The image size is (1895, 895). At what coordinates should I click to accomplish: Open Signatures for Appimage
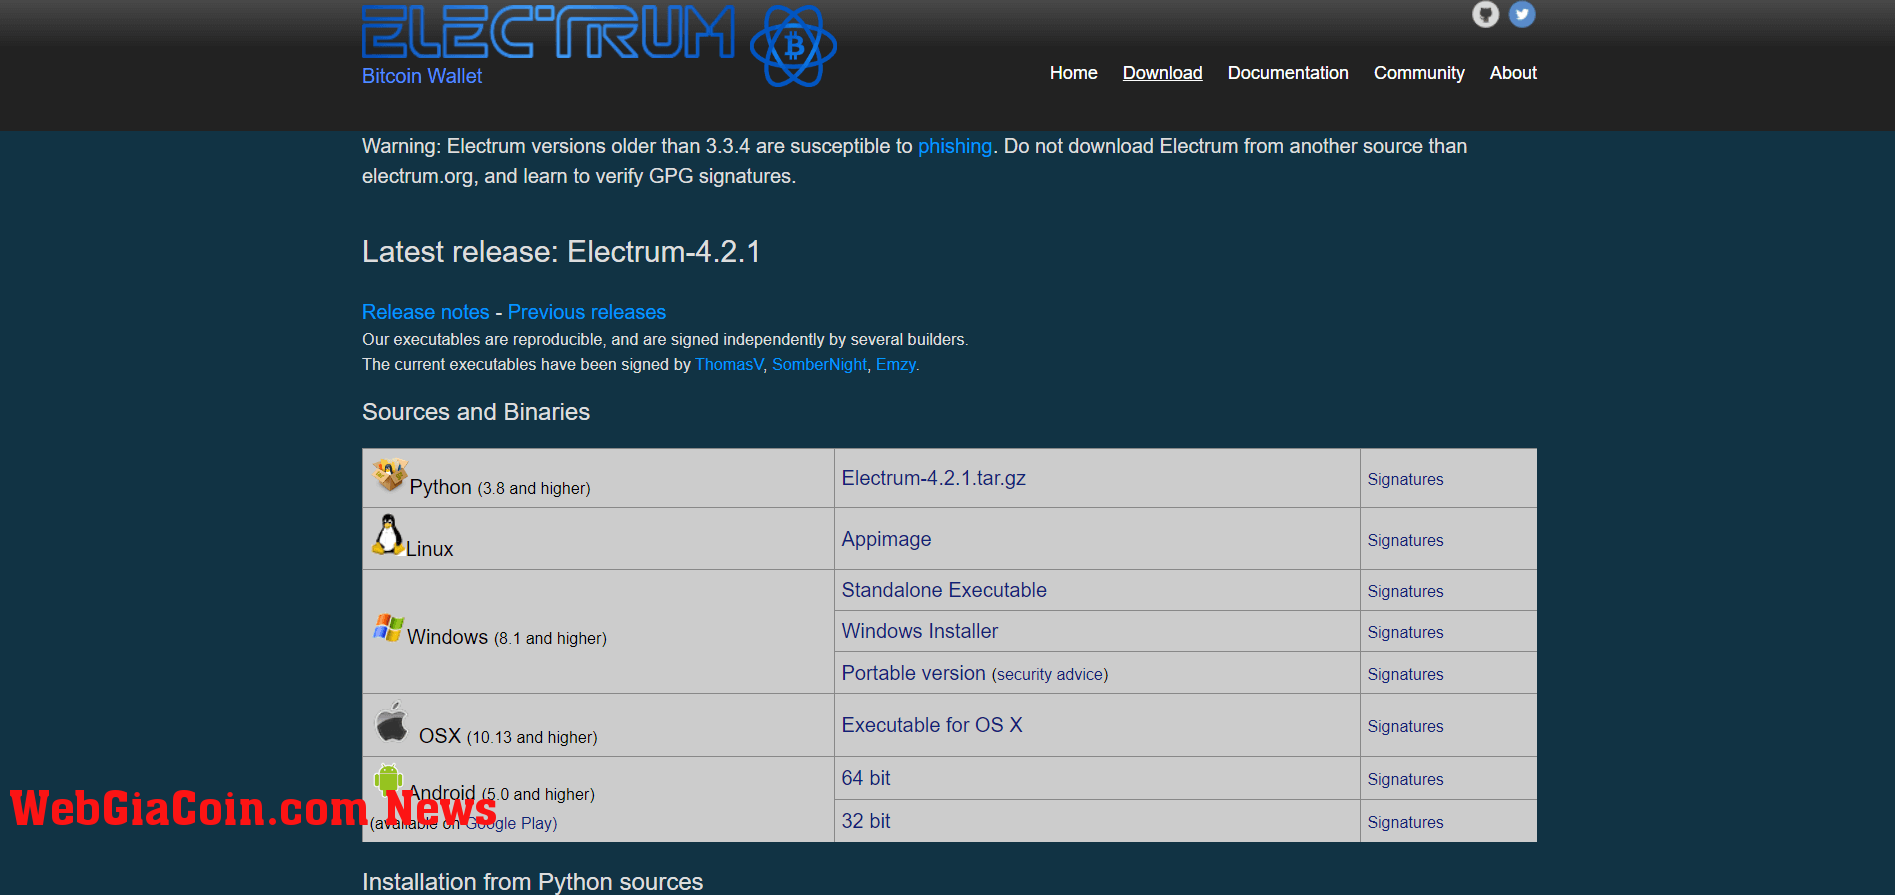[x=1405, y=540]
